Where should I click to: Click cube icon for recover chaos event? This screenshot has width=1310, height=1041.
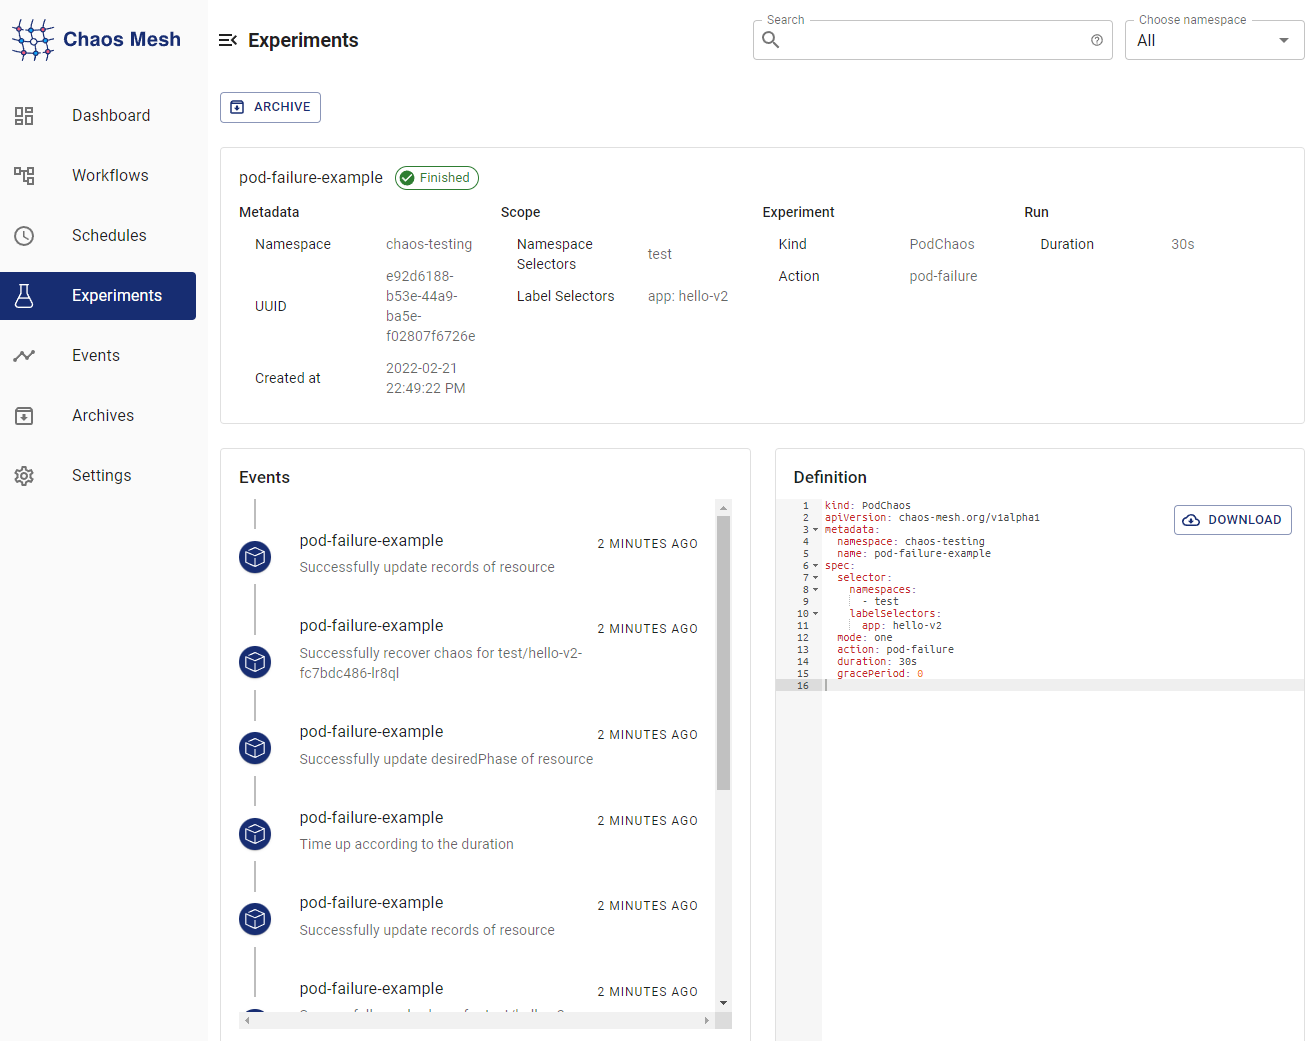click(255, 662)
